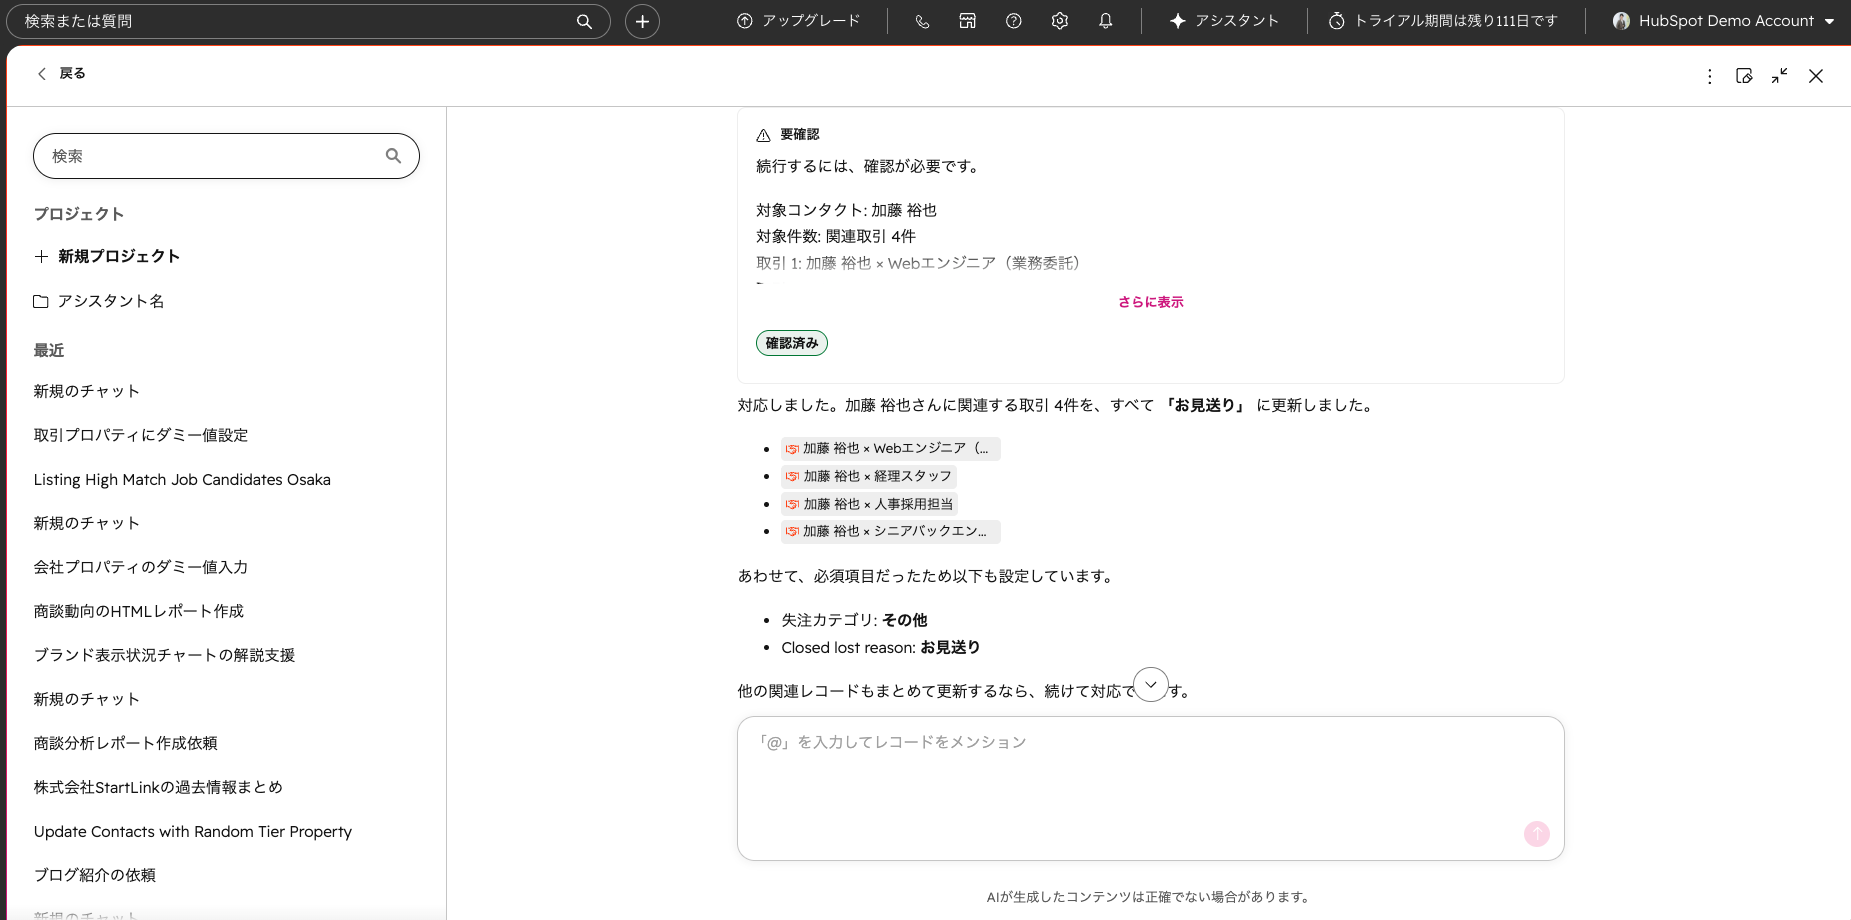Open chat ブランド表示状況チャートの解説支援
This screenshot has width=1851, height=920.
tap(164, 655)
